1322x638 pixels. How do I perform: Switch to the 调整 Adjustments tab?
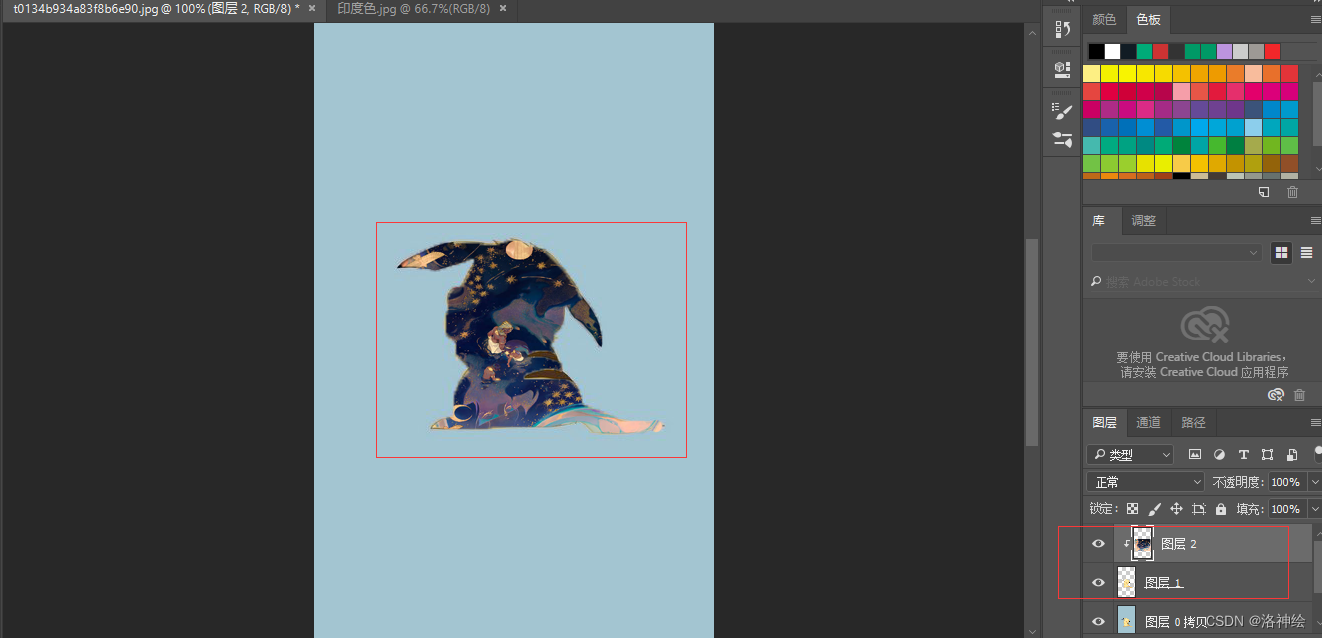[1143, 220]
